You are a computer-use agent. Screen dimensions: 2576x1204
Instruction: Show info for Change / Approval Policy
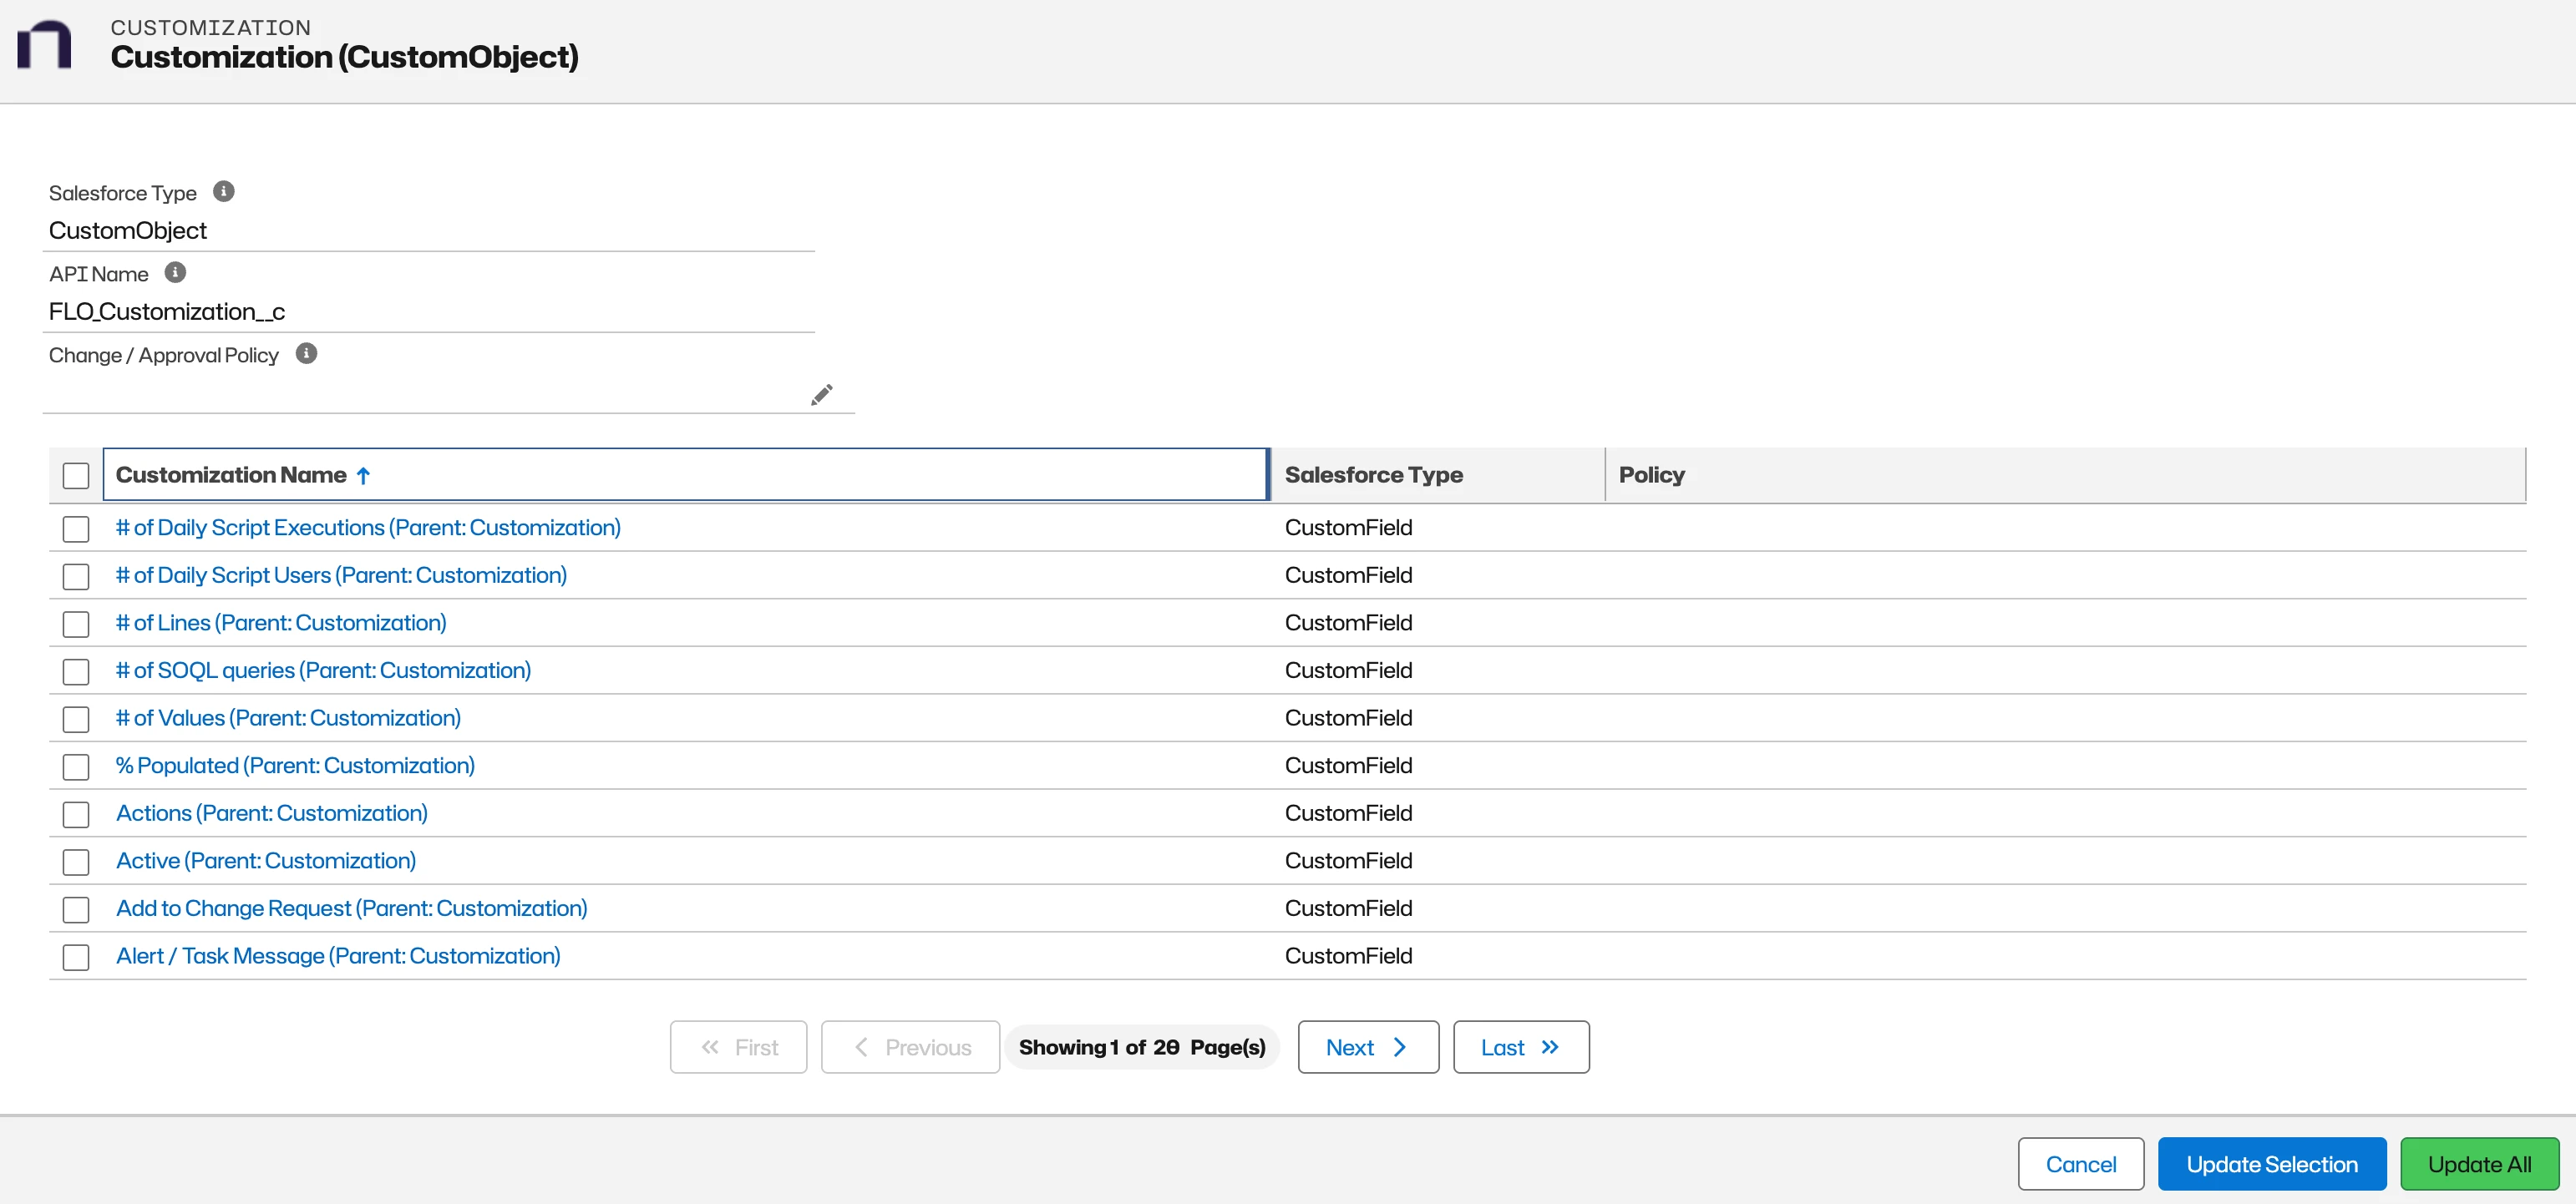307,353
